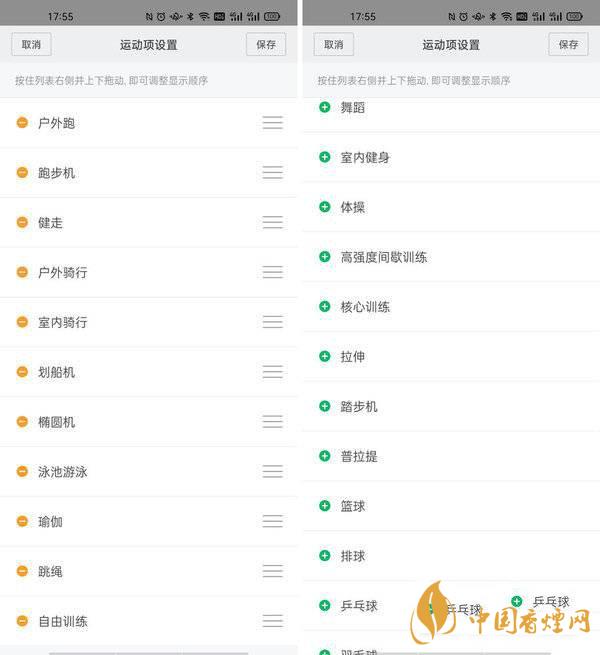
Task: Tap the reorder handle for 泳池游泳
Action: click(272, 471)
